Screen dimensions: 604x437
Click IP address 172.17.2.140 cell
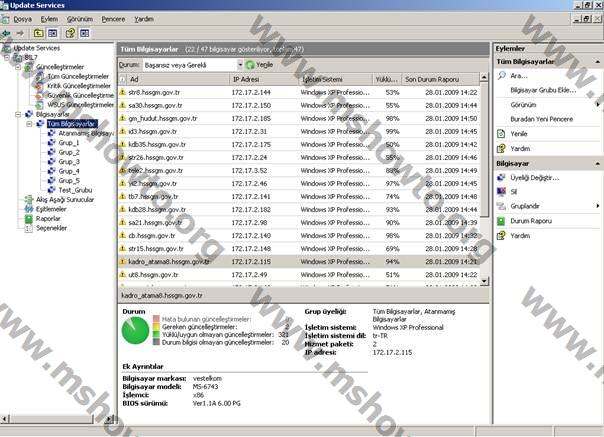point(251,235)
